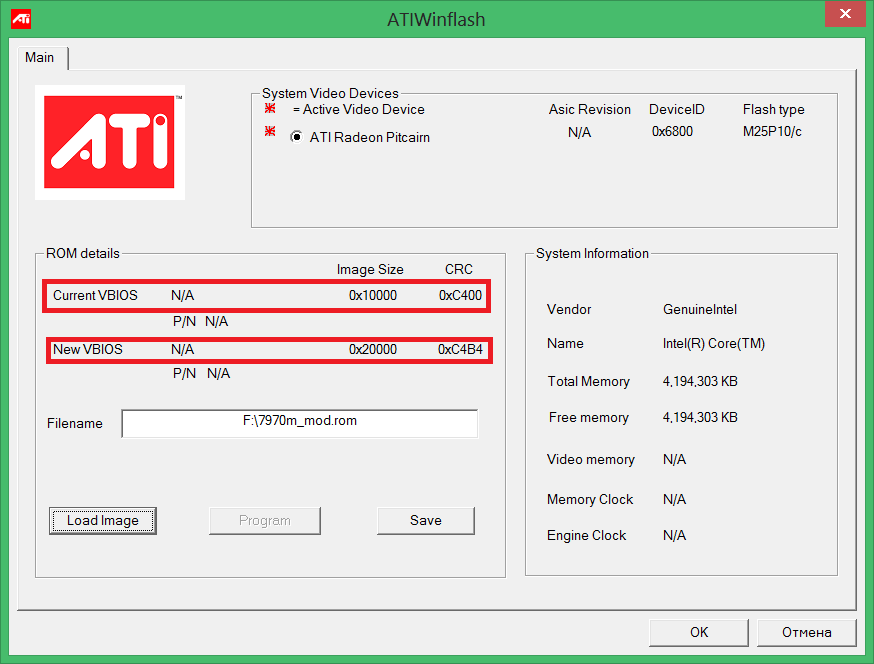Click the CRC column header
Image resolution: width=874 pixels, height=664 pixels.
(459, 269)
